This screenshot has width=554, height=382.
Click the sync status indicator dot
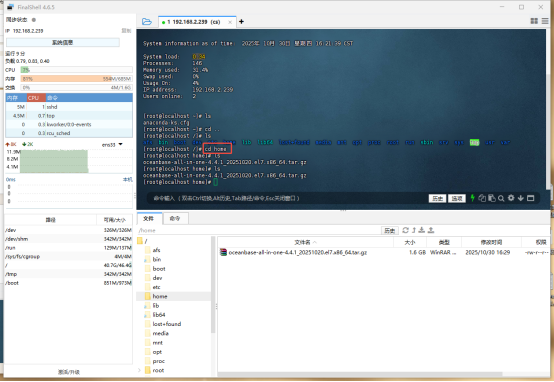point(34,20)
